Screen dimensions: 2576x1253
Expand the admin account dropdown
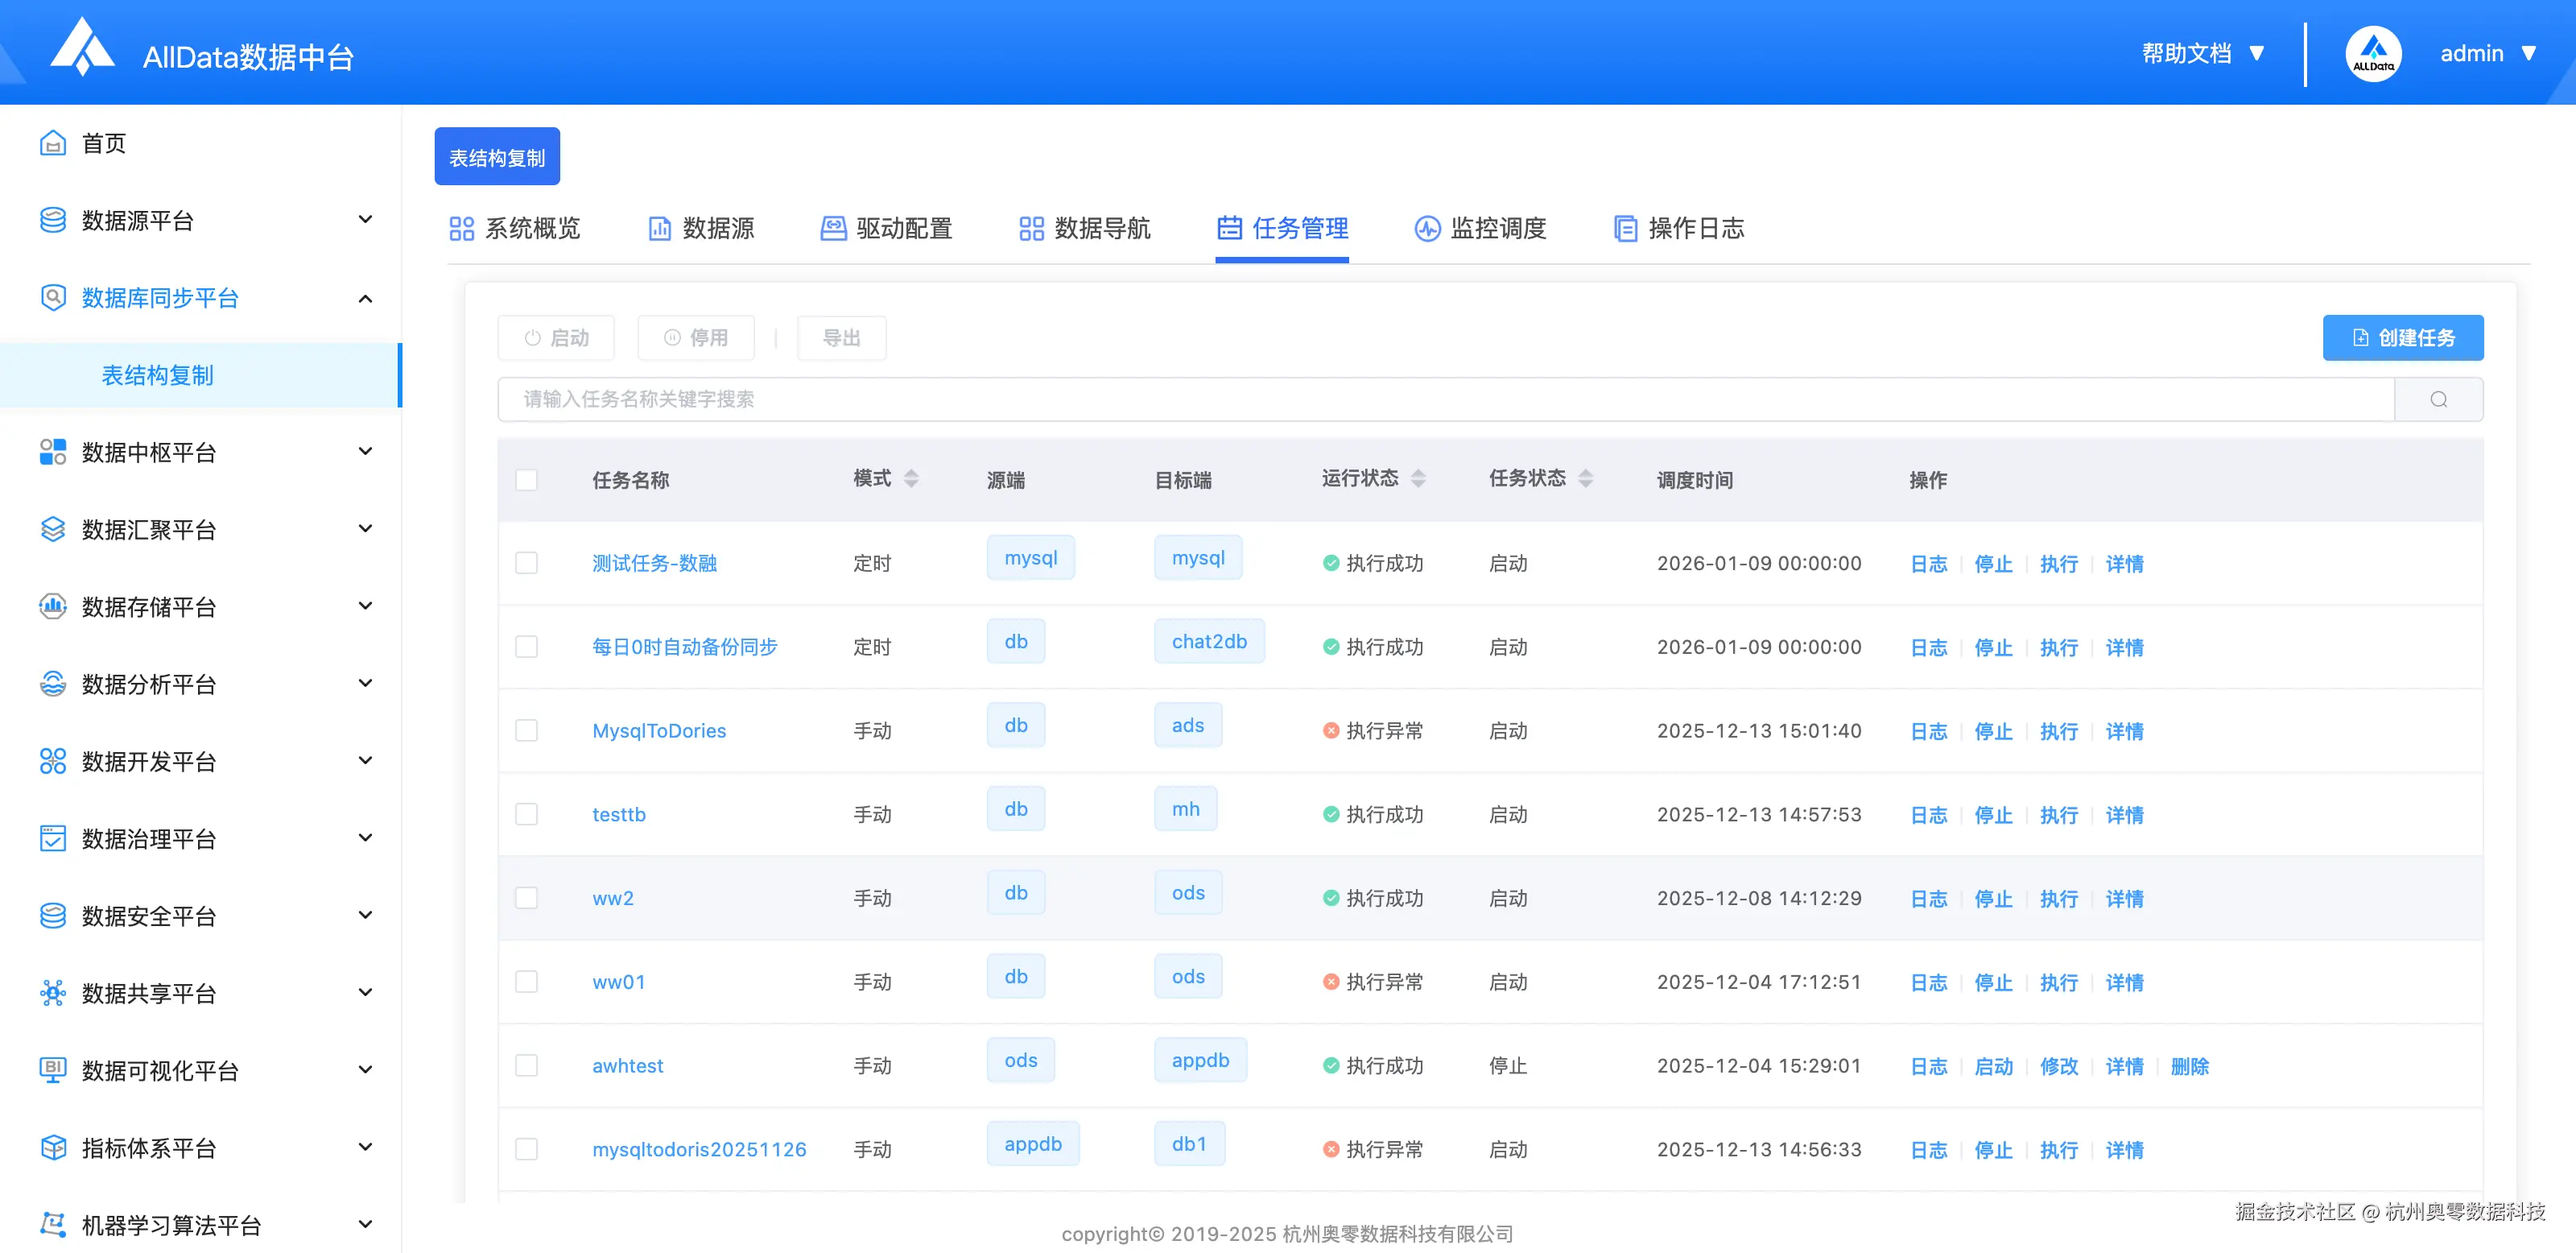(x=2489, y=53)
